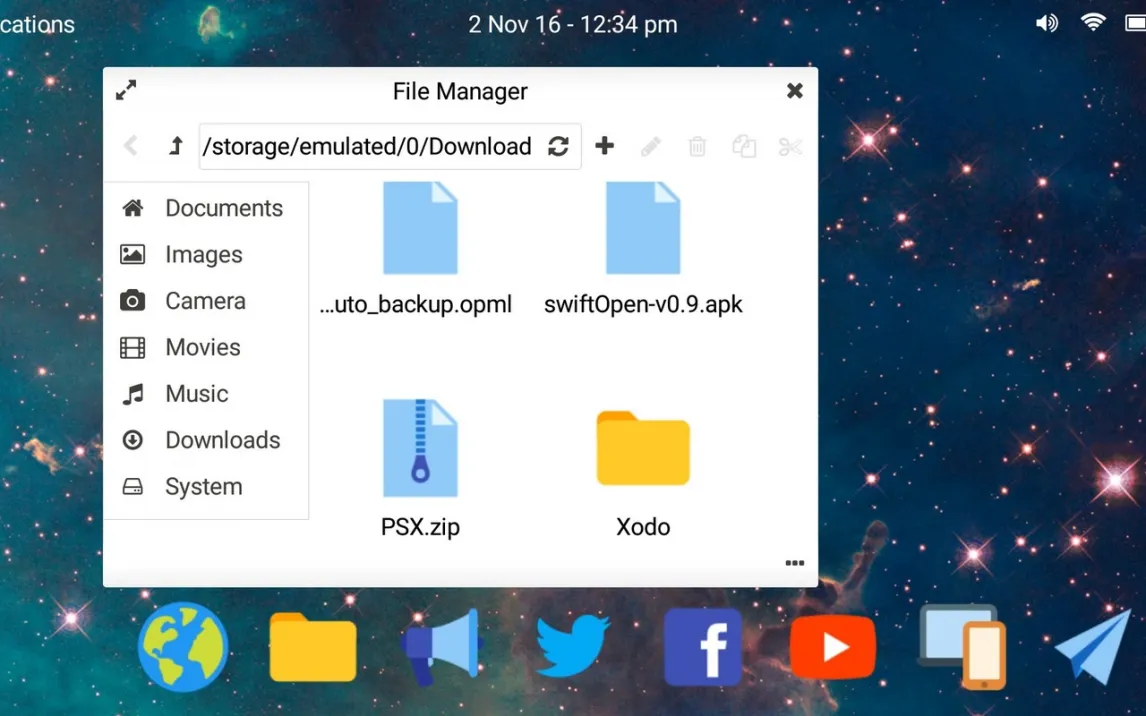Go up one directory level
The height and width of the screenshot is (716, 1146).
tap(175, 146)
